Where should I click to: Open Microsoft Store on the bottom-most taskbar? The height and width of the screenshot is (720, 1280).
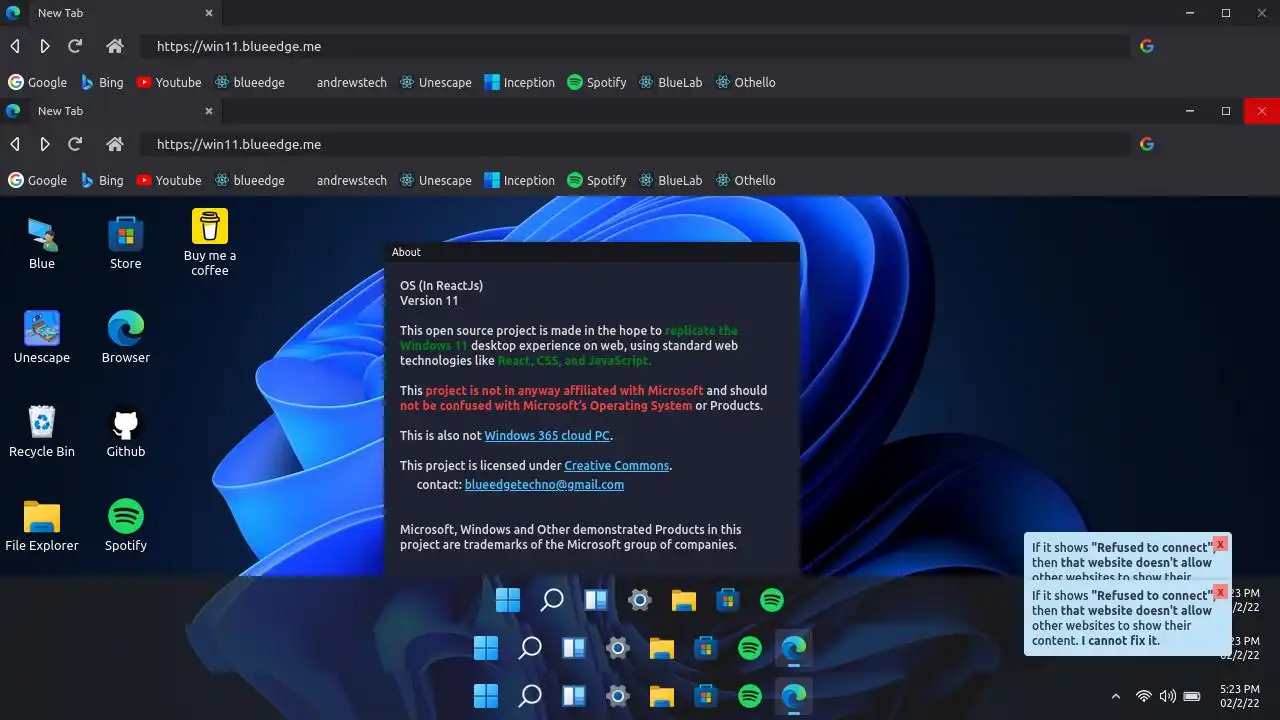(x=706, y=695)
